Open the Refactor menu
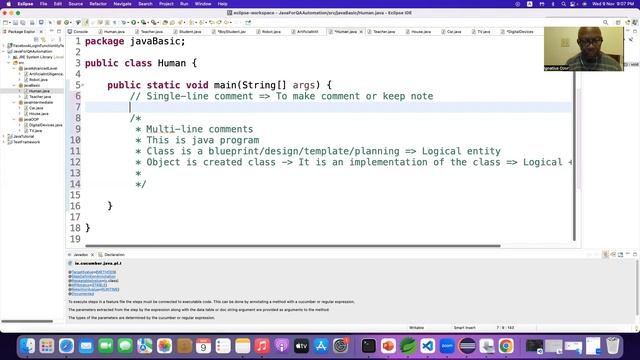 pos(98,4)
